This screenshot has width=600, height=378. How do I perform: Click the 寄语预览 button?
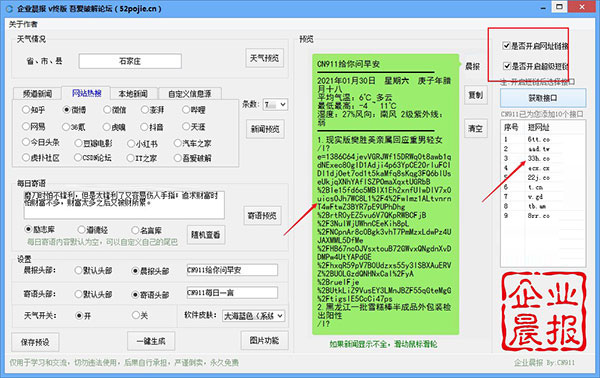coord(262,216)
